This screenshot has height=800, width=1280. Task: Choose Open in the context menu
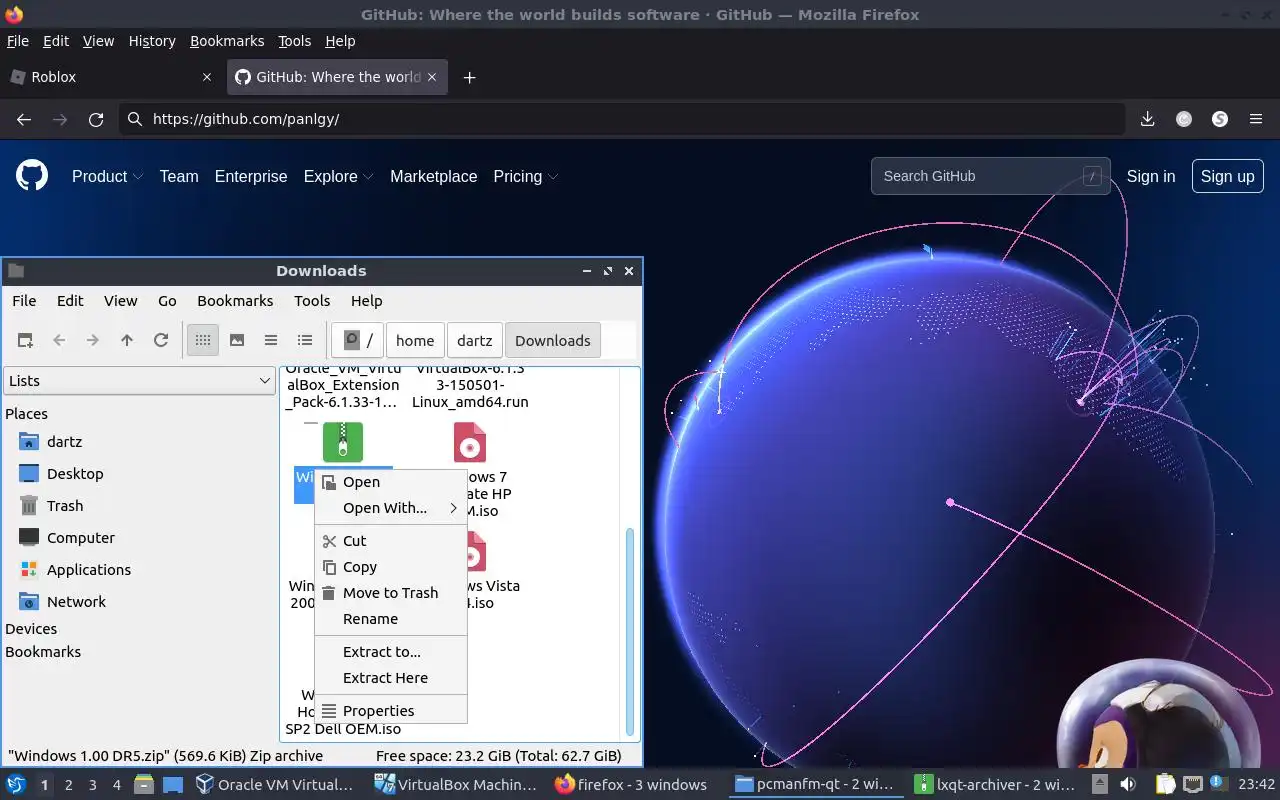click(x=391, y=482)
